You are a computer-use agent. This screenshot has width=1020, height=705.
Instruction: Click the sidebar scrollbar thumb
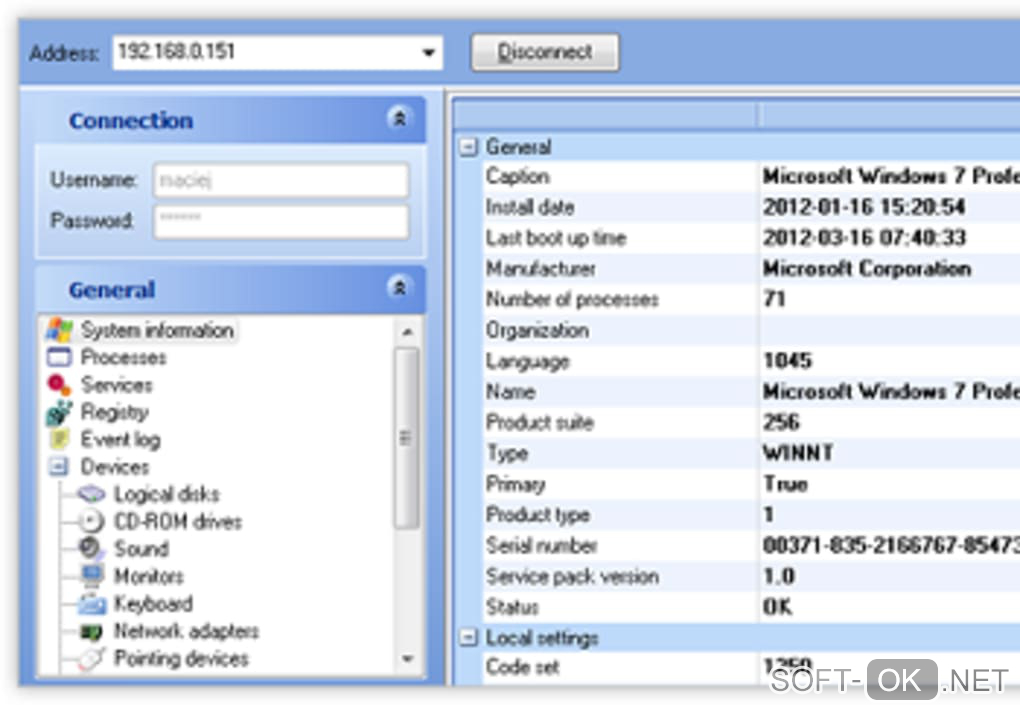(407, 438)
